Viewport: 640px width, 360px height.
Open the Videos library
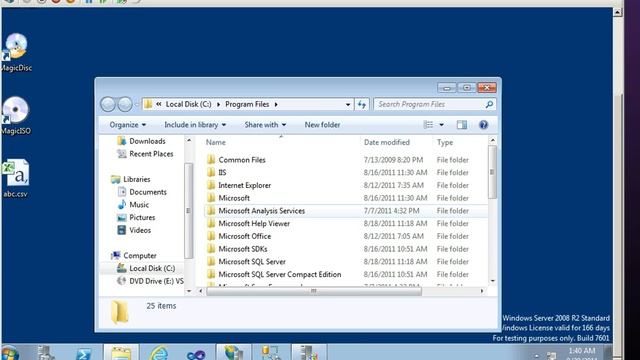coord(134,230)
